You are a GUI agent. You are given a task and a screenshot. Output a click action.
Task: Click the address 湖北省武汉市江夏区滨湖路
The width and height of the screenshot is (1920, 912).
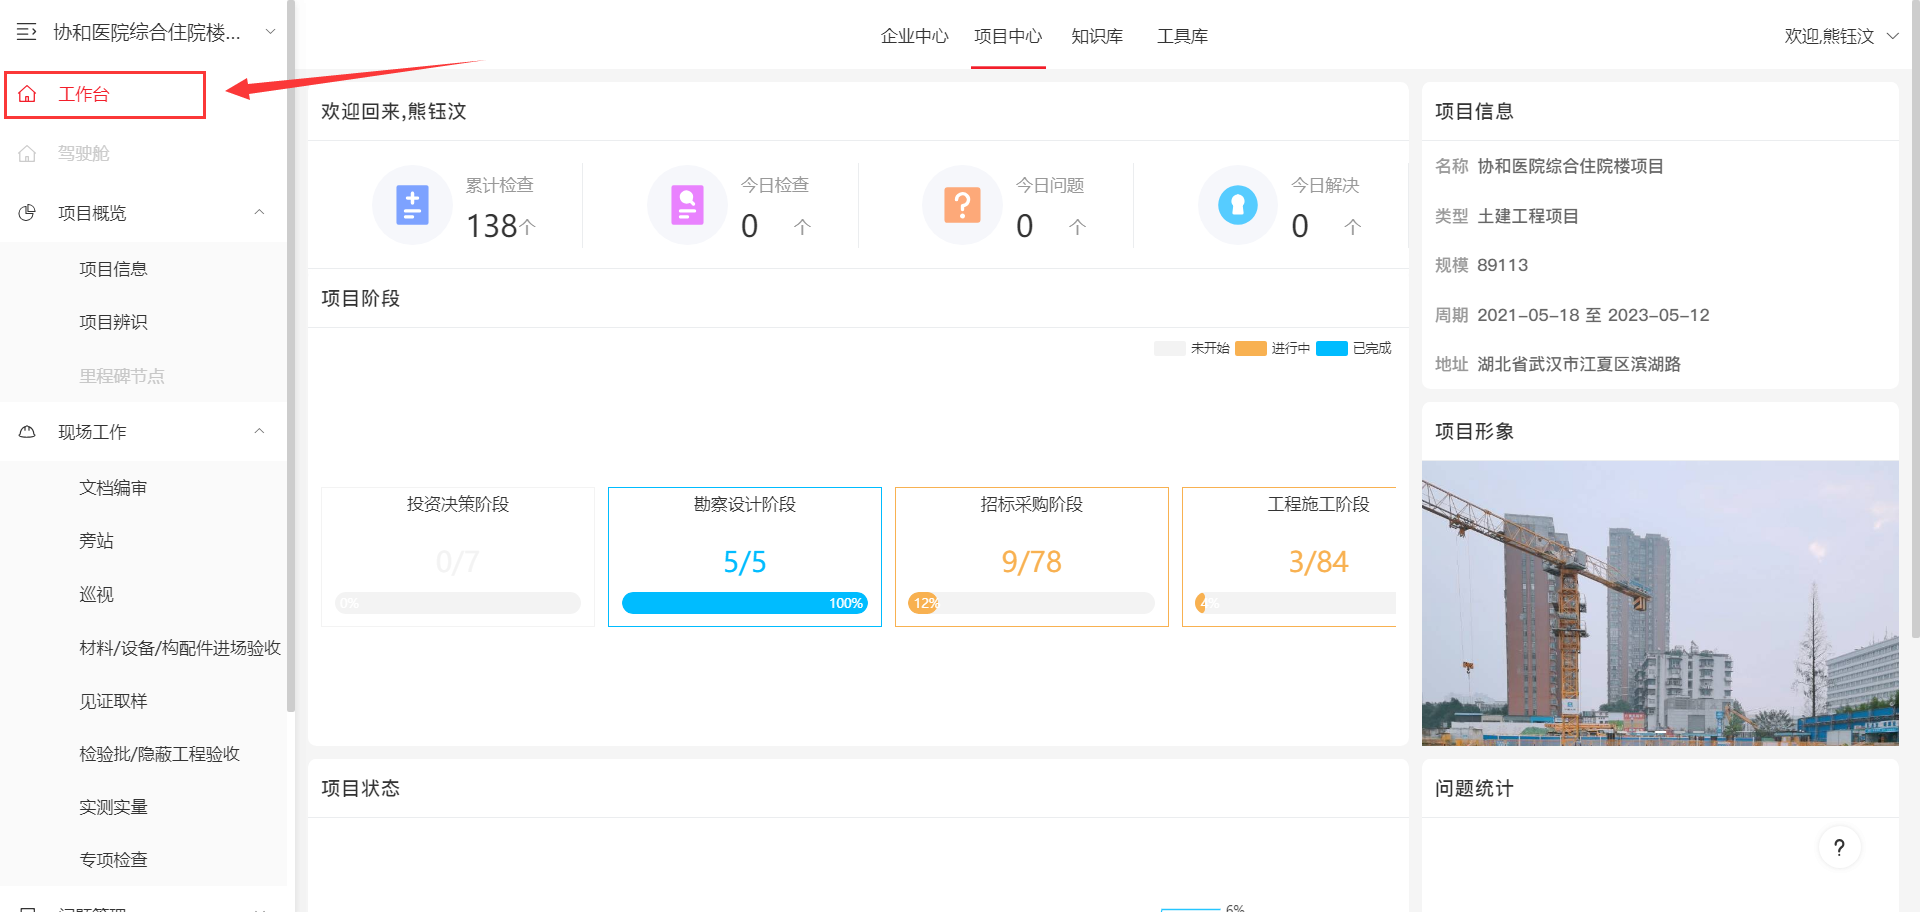[1579, 364]
